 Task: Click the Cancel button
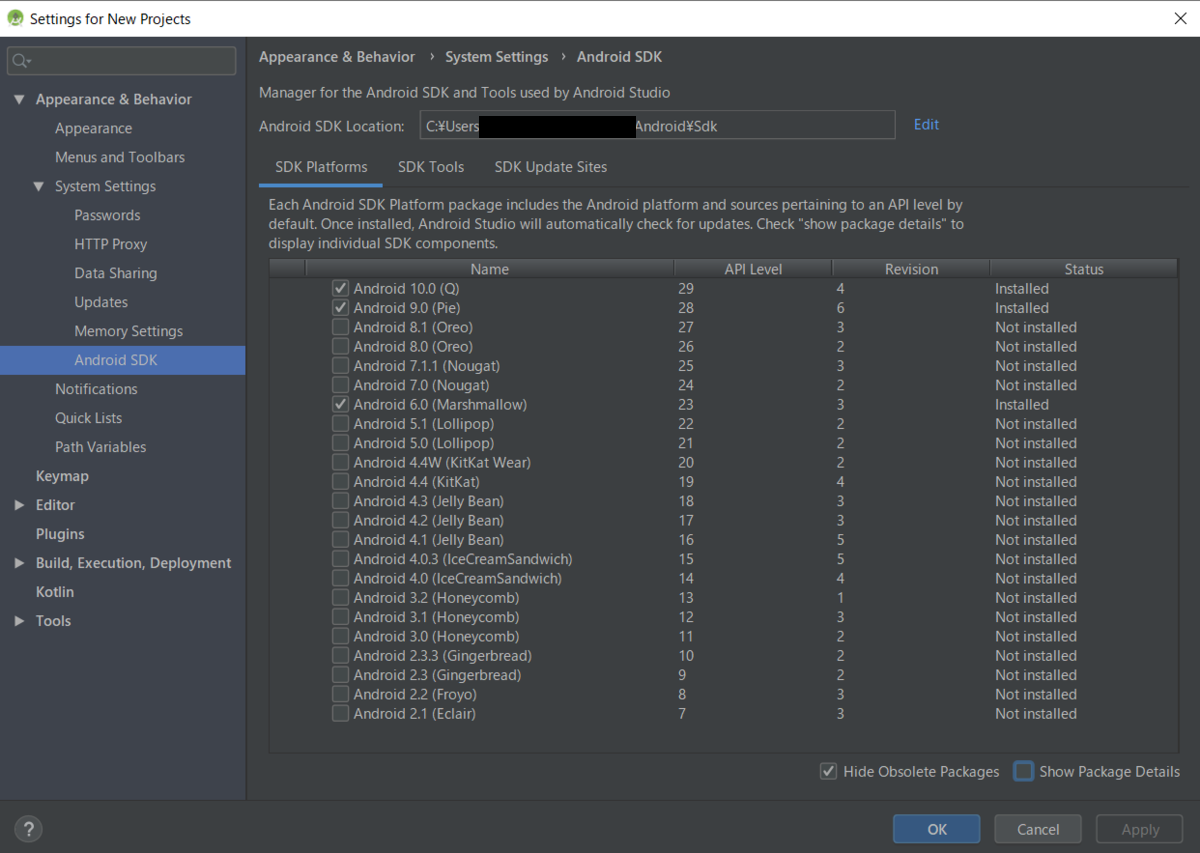coord(1038,829)
